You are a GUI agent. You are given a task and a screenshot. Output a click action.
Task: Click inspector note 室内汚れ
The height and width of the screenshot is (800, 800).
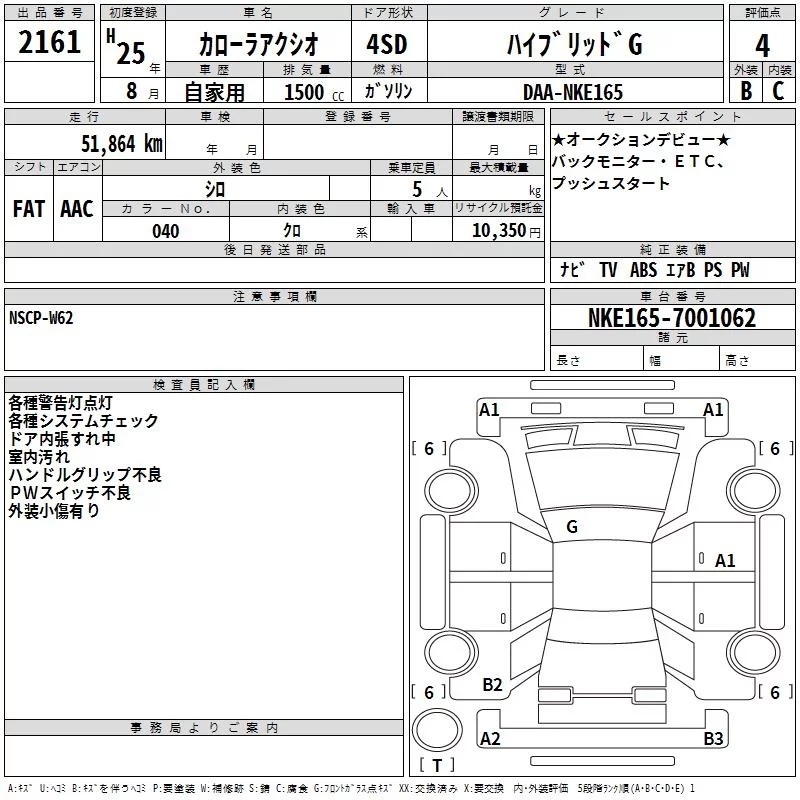pyautogui.click(x=39, y=457)
